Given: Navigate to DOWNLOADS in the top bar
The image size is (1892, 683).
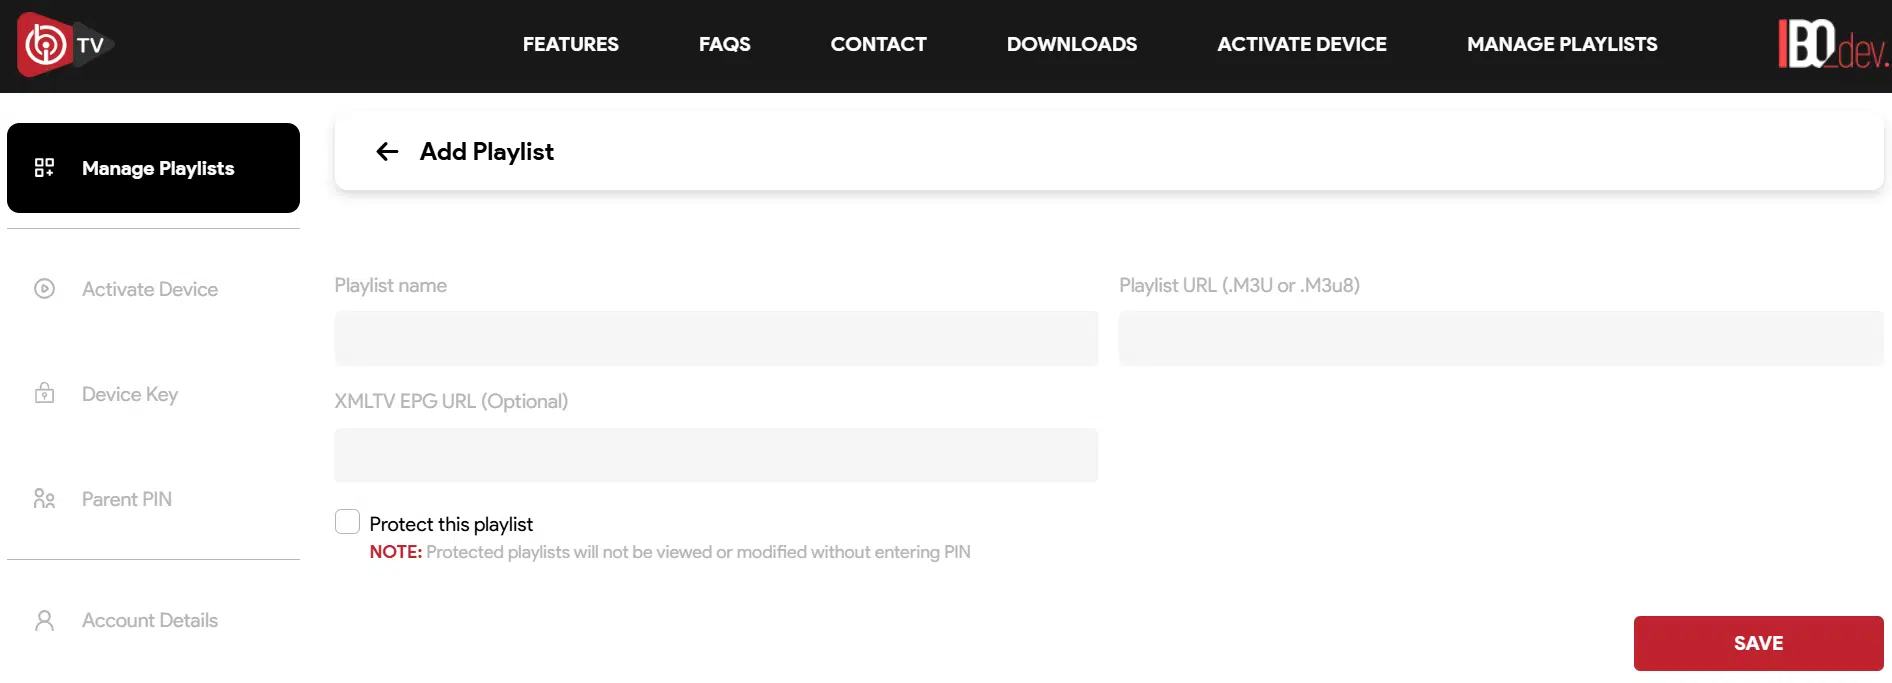Looking at the screenshot, I should tap(1071, 45).
